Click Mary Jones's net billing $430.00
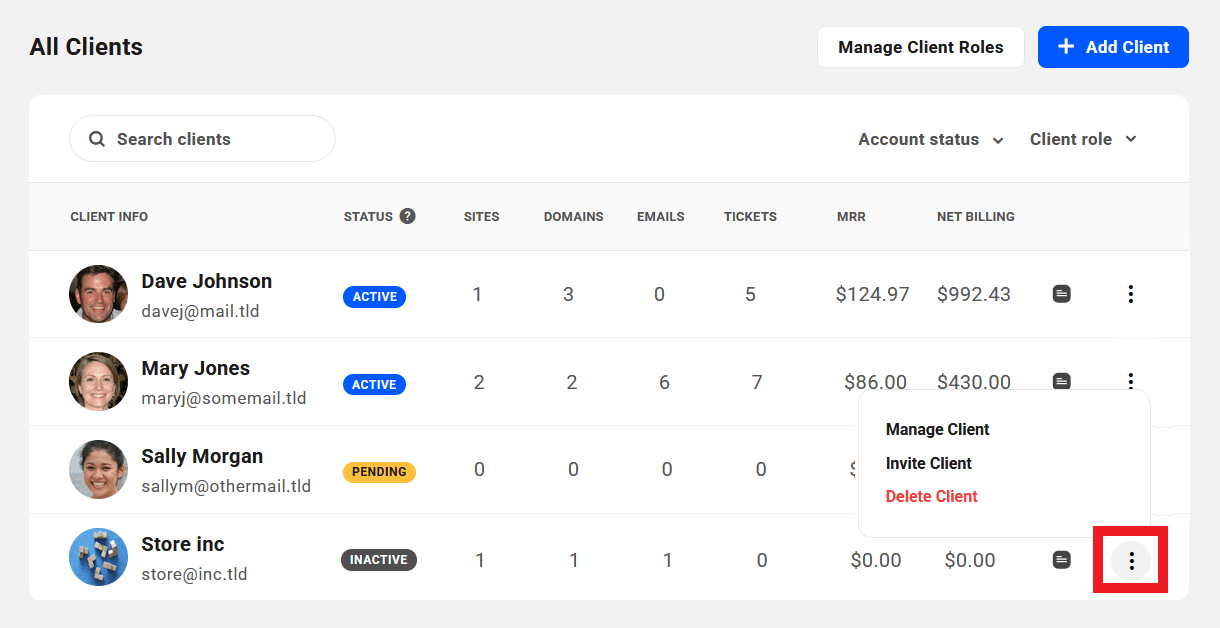Viewport: 1220px width, 628px height. coord(974,381)
